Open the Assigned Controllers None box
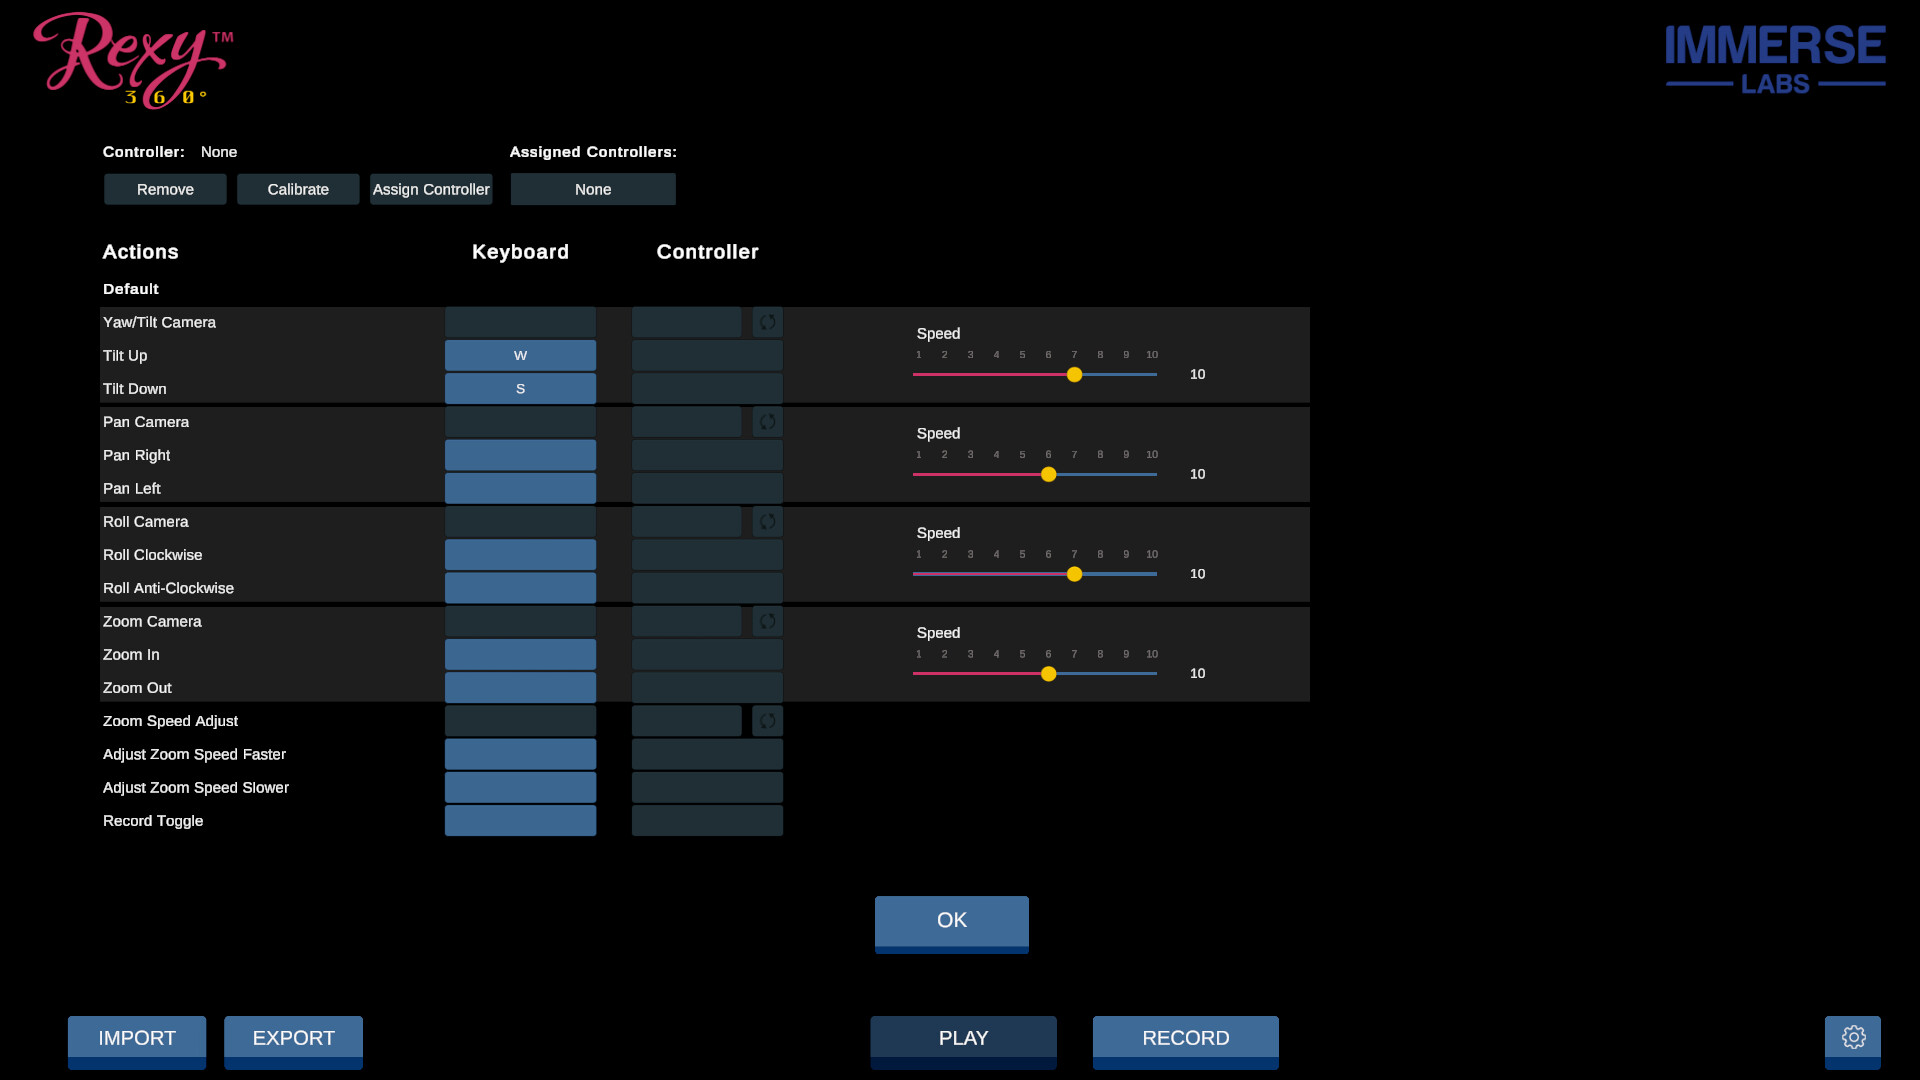This screenshot has width=1920, height=1080. point(593,189)
